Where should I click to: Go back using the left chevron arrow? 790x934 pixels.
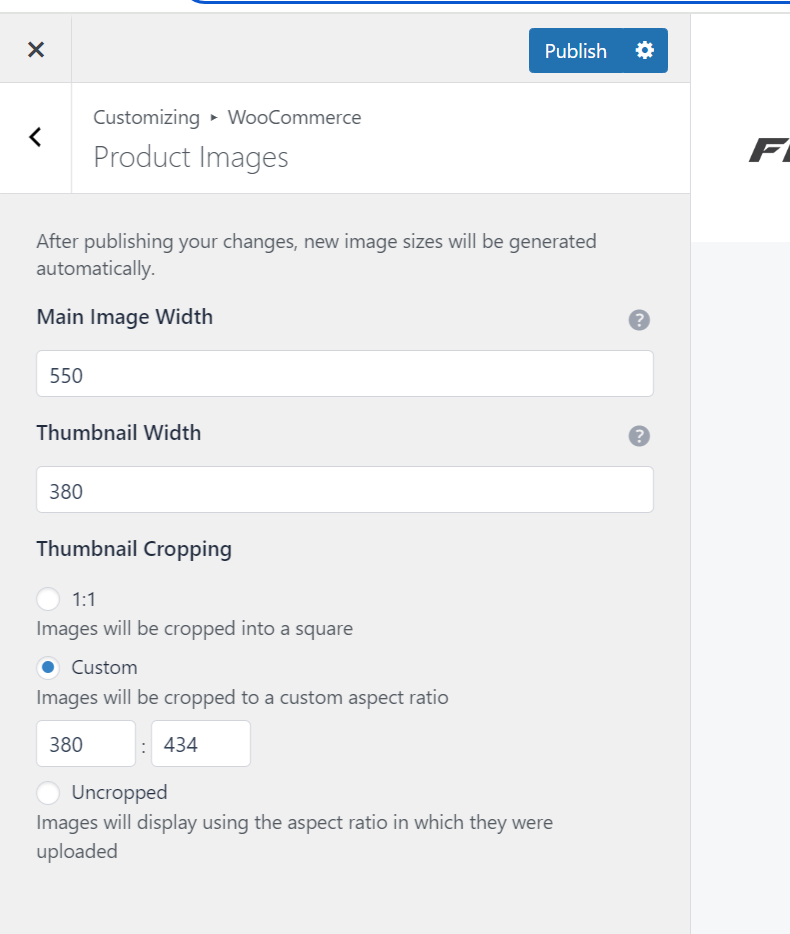[35, 137]
